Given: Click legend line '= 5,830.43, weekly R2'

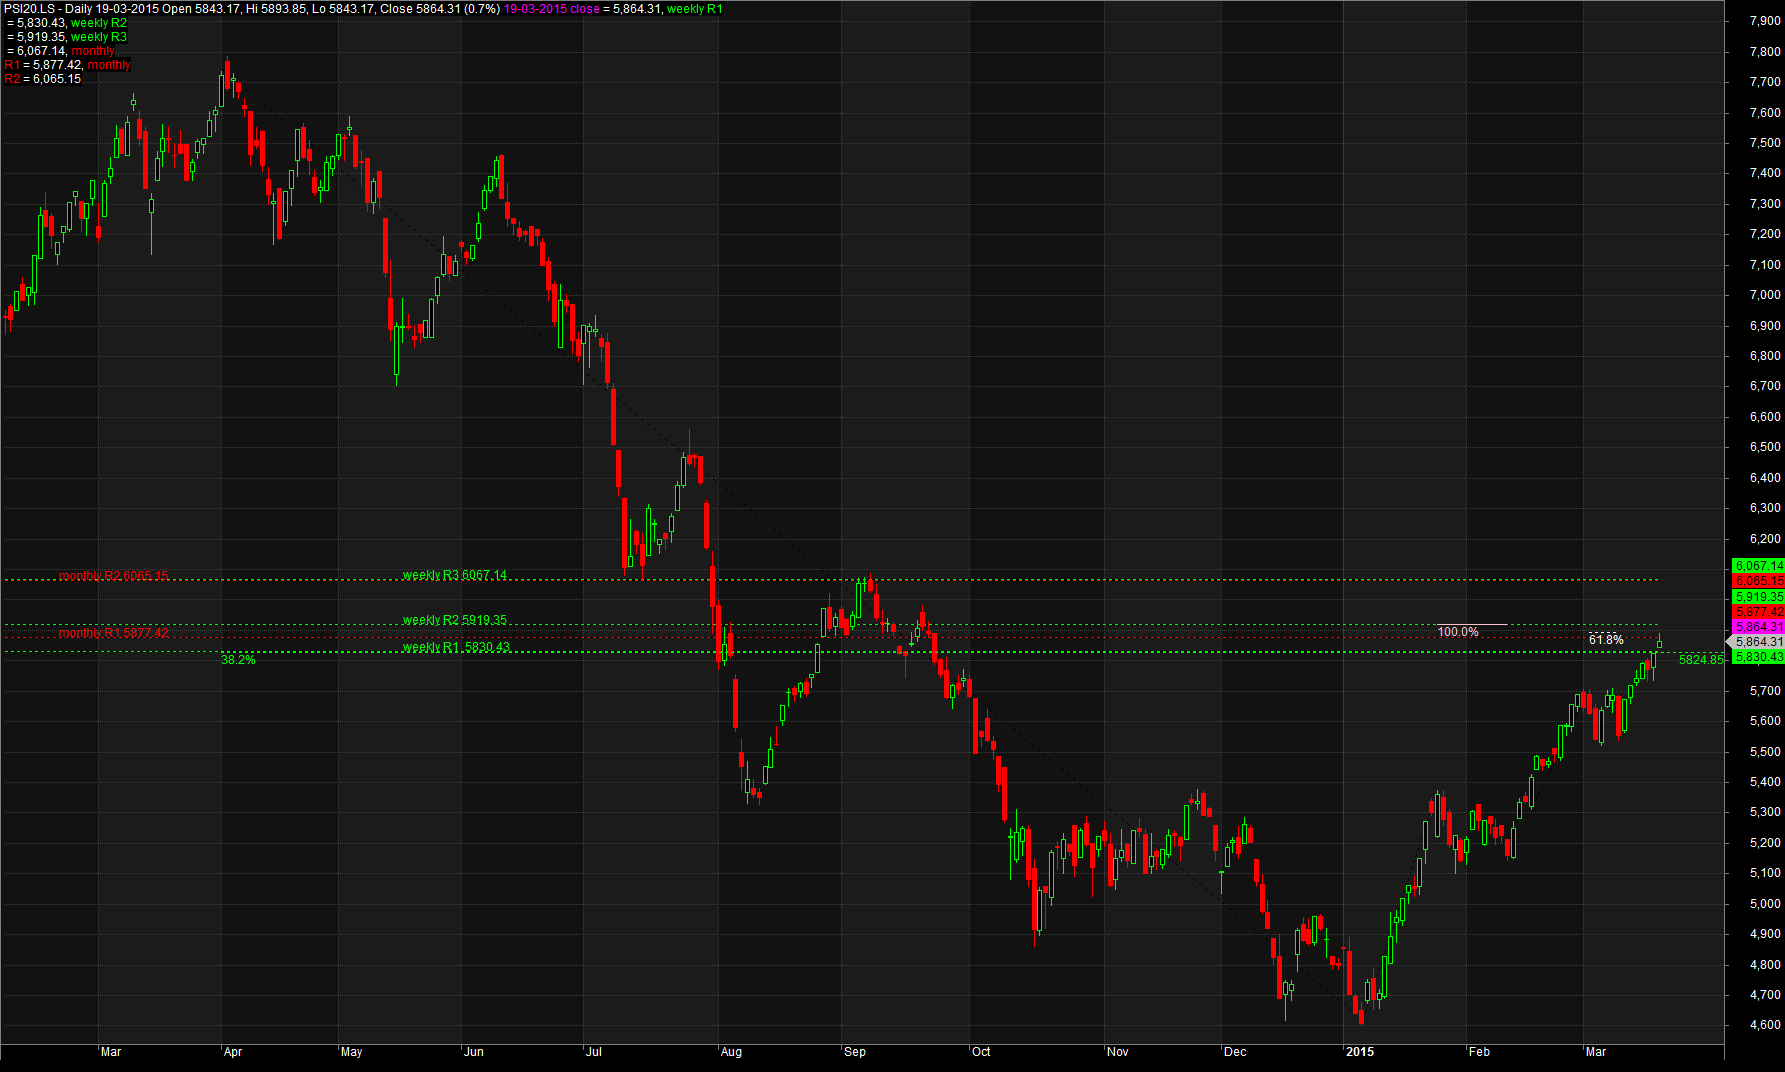Looking at the screenshot, I should [x=67, y=23].
